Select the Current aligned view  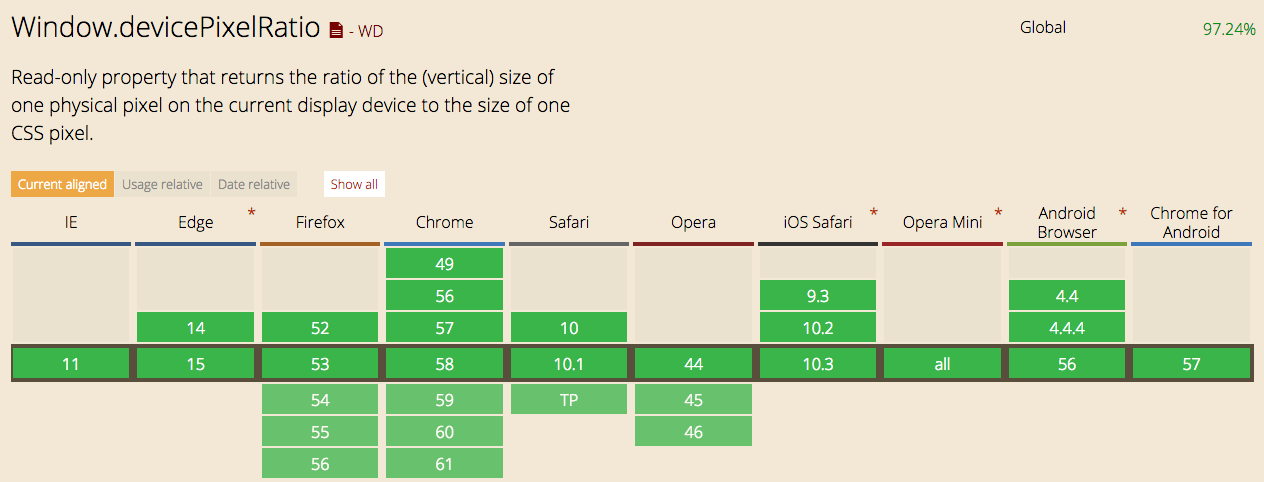click(x=62, y=184)
